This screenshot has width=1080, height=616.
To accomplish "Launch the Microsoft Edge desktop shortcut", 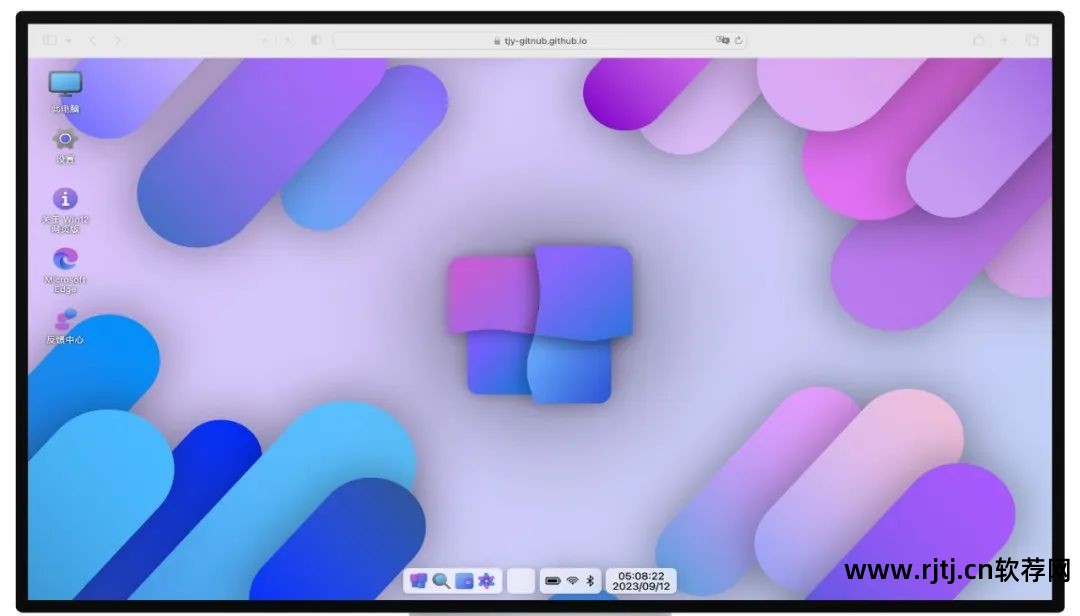I will pyautogui.click(x=65, y=270).
